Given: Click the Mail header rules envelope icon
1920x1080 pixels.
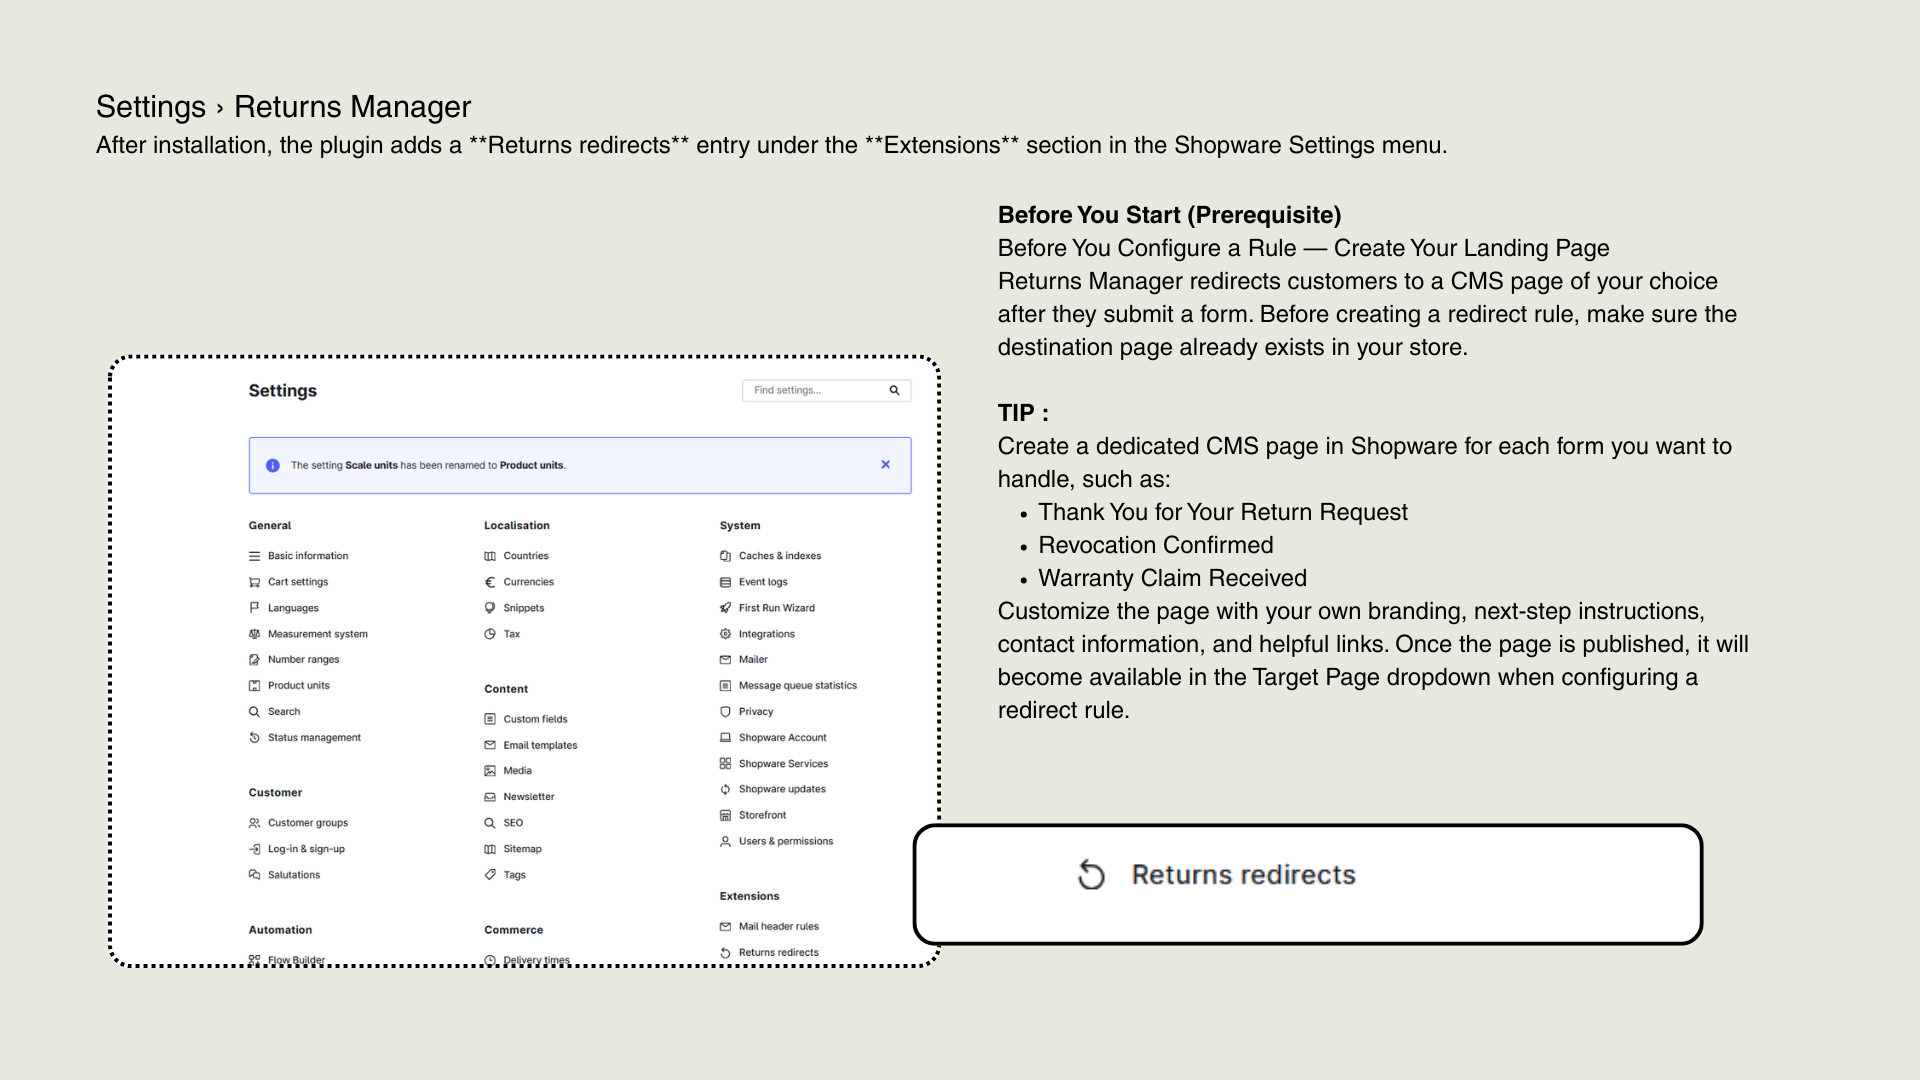Looking at the screenshot, I should pyautogui.click(x=725, y=927).
